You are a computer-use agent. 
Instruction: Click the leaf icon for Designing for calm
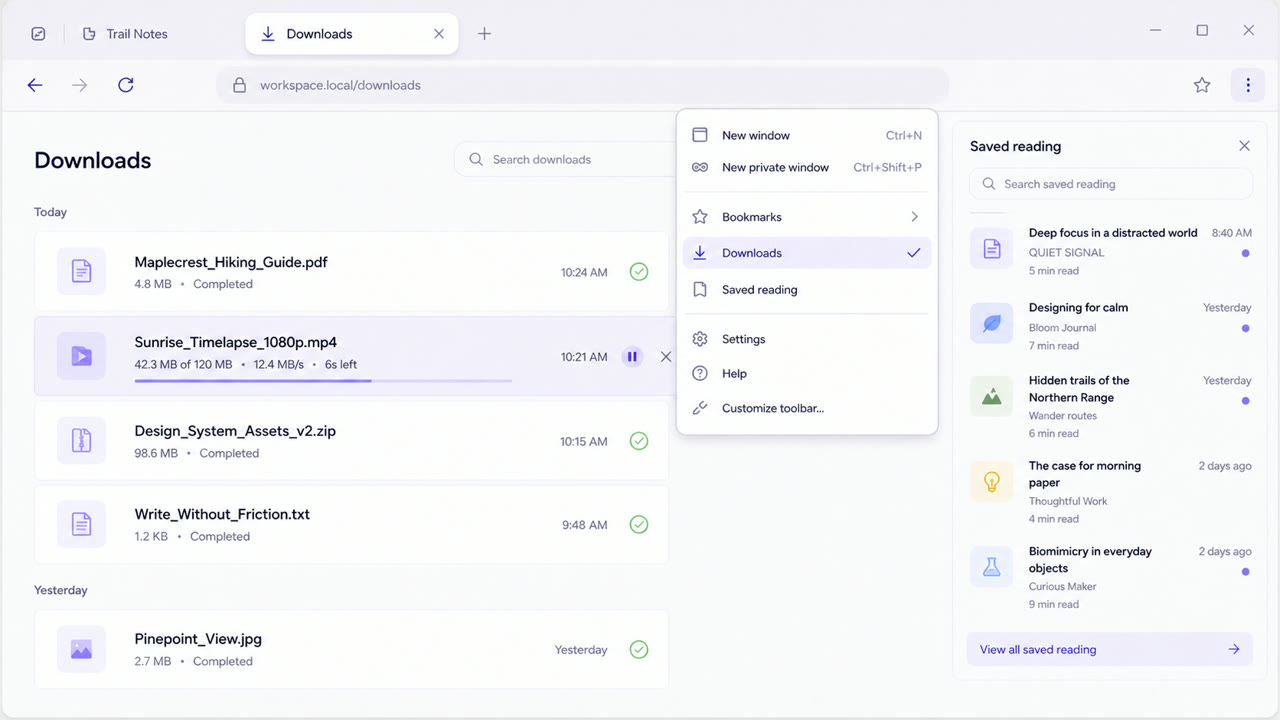click(x=991, y=323)
